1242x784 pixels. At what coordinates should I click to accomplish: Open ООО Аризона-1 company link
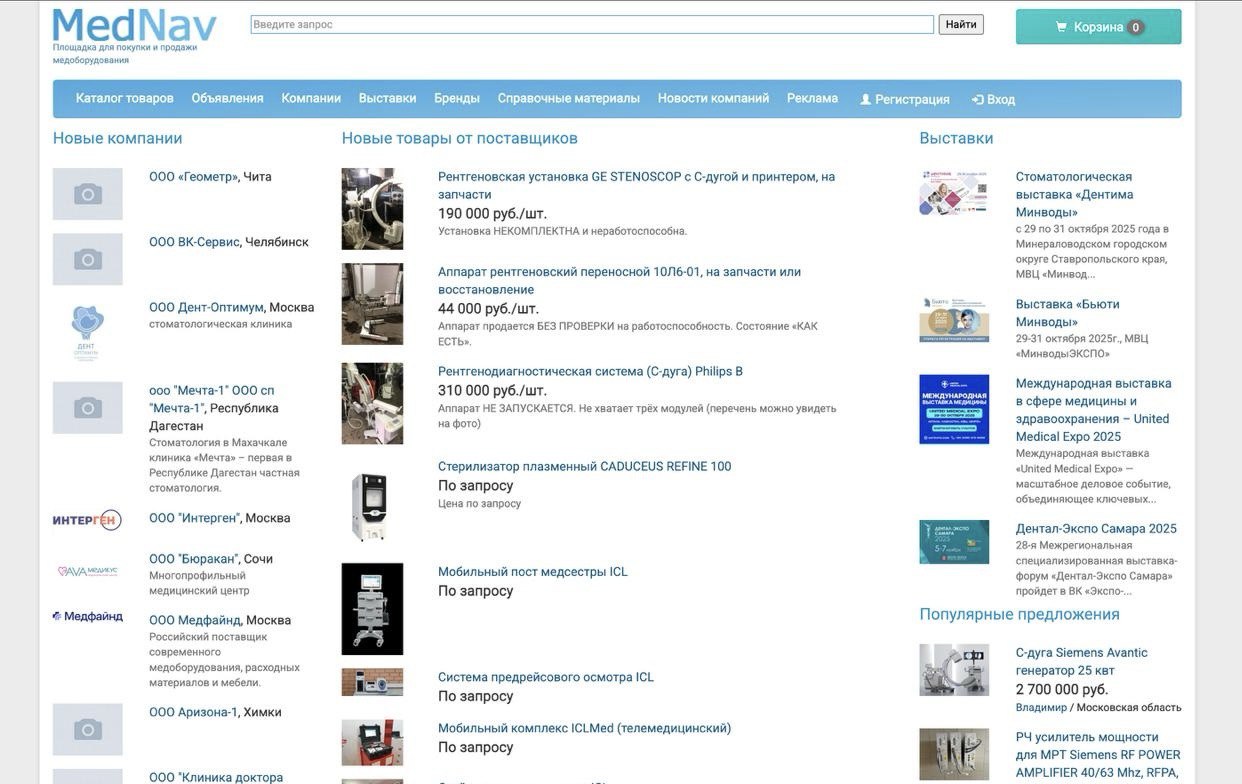(x=193, y=712)
